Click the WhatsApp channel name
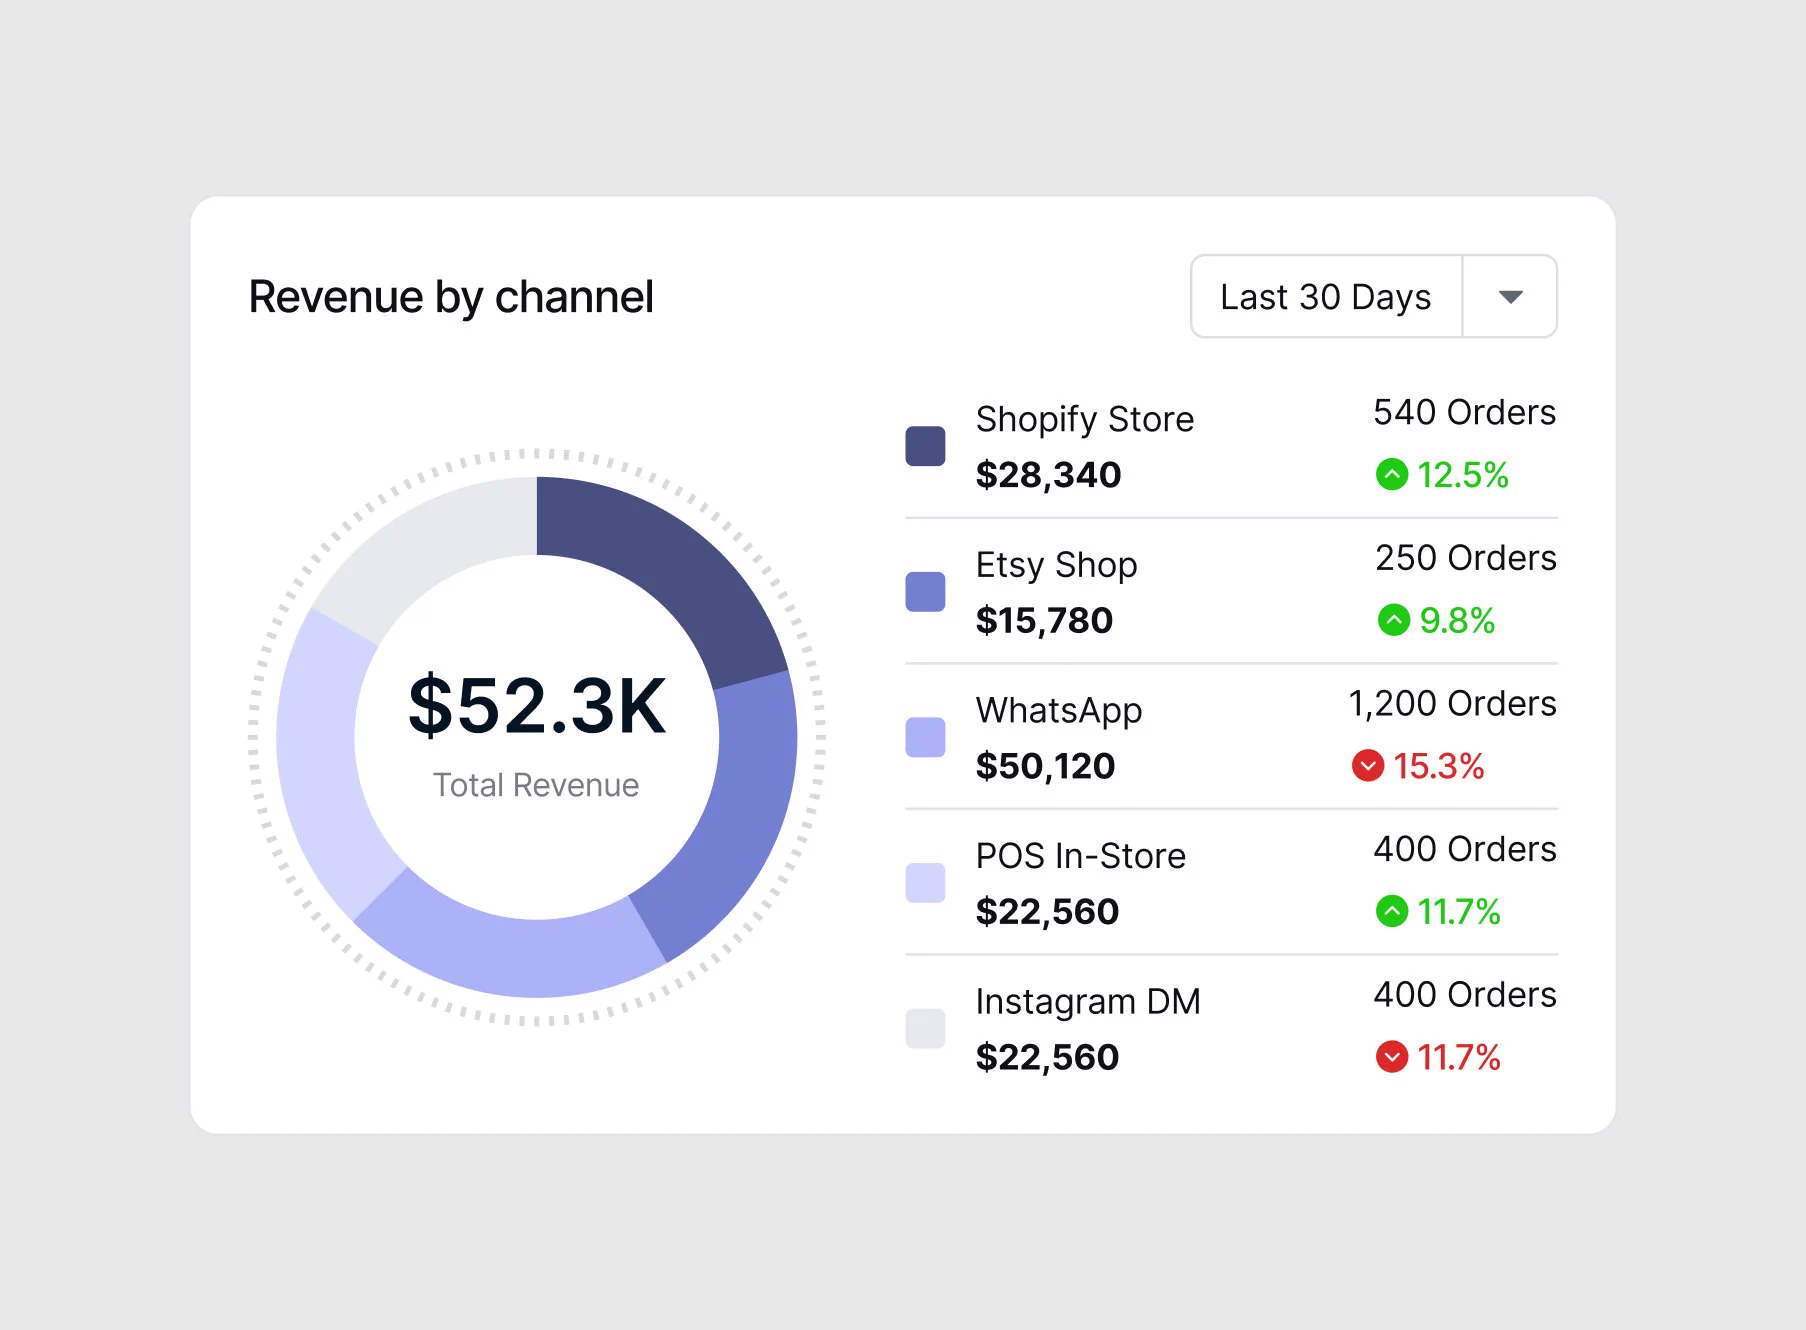Screen dimensions: 1806x1330 click(x=1059, y=710)
